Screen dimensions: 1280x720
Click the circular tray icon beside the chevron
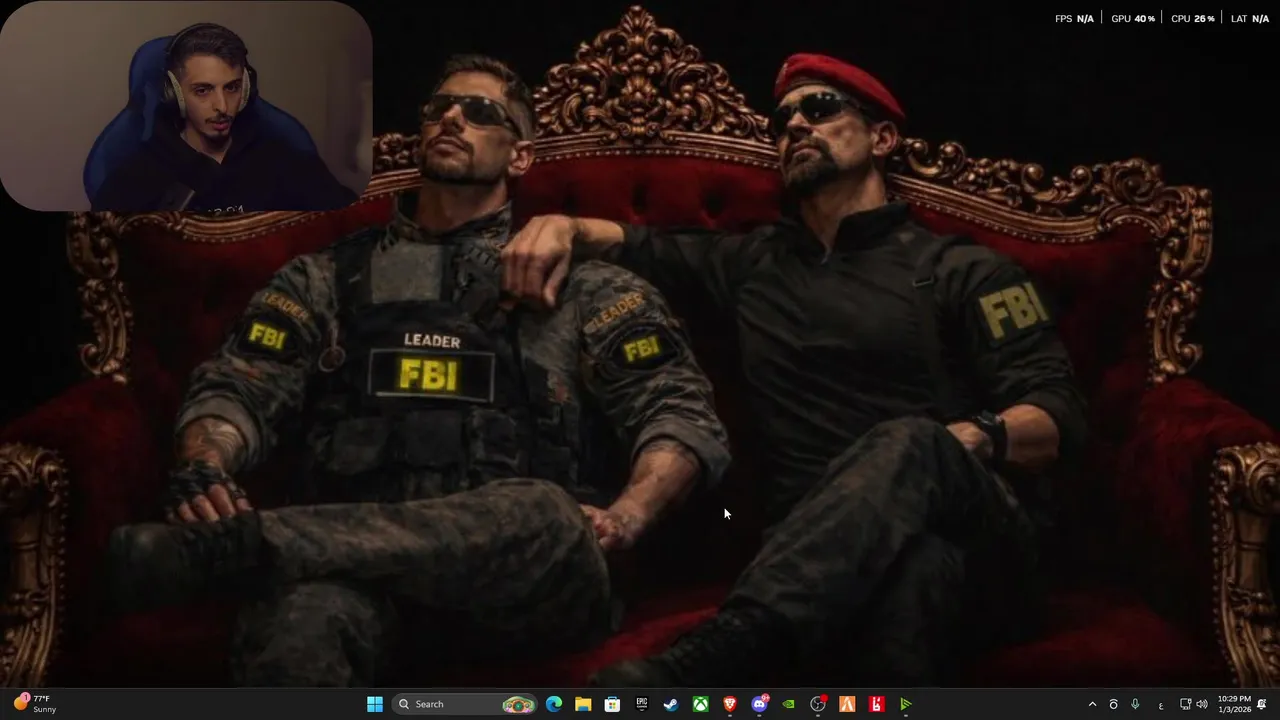coord(1113,704)
